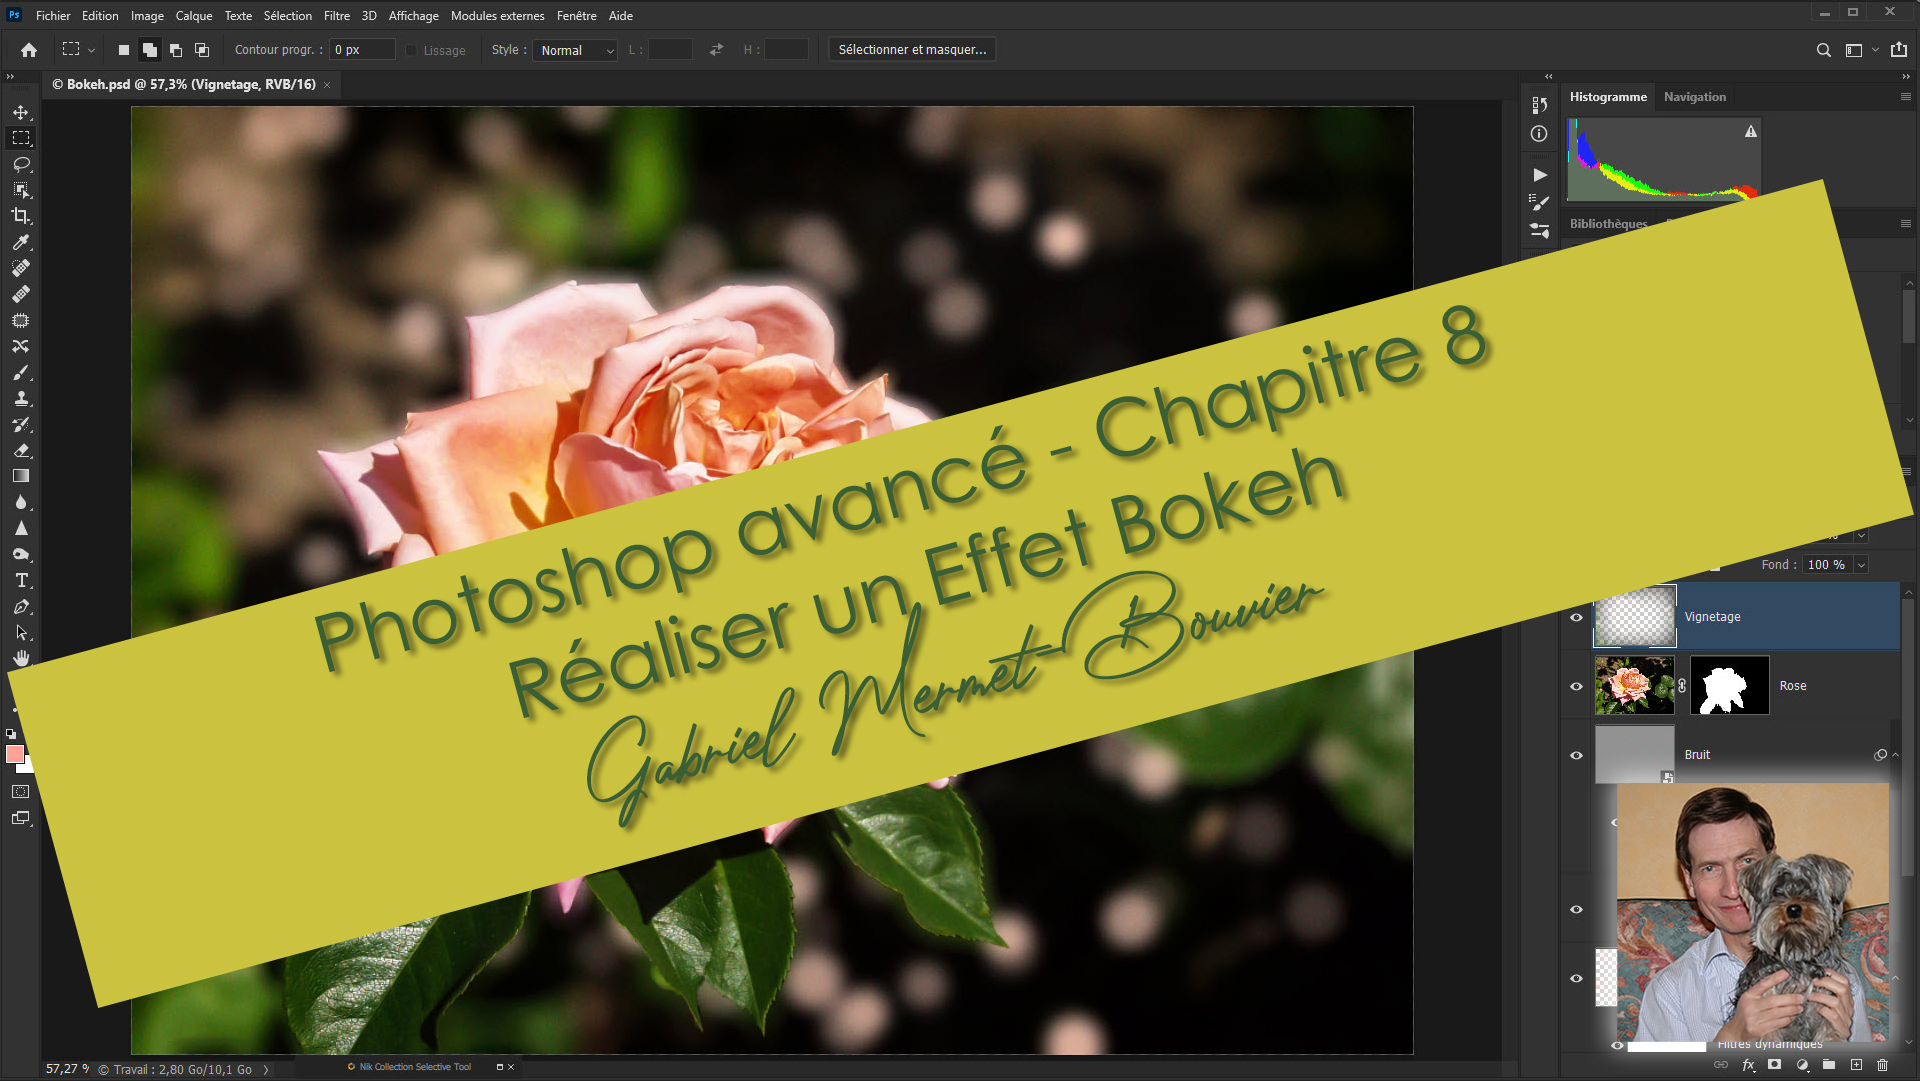This screenshot has width=1920, height=1081.
Task: Select the Lasso tool
Action: (21, 164)
